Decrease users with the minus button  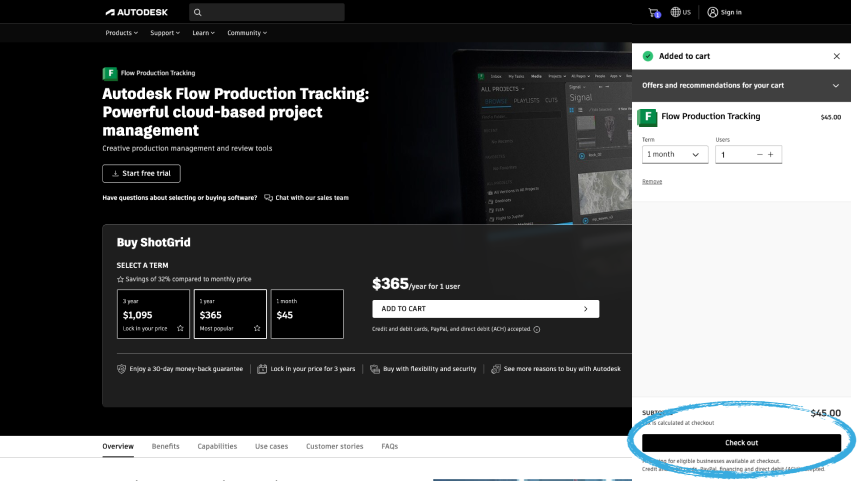pos(760,155)
